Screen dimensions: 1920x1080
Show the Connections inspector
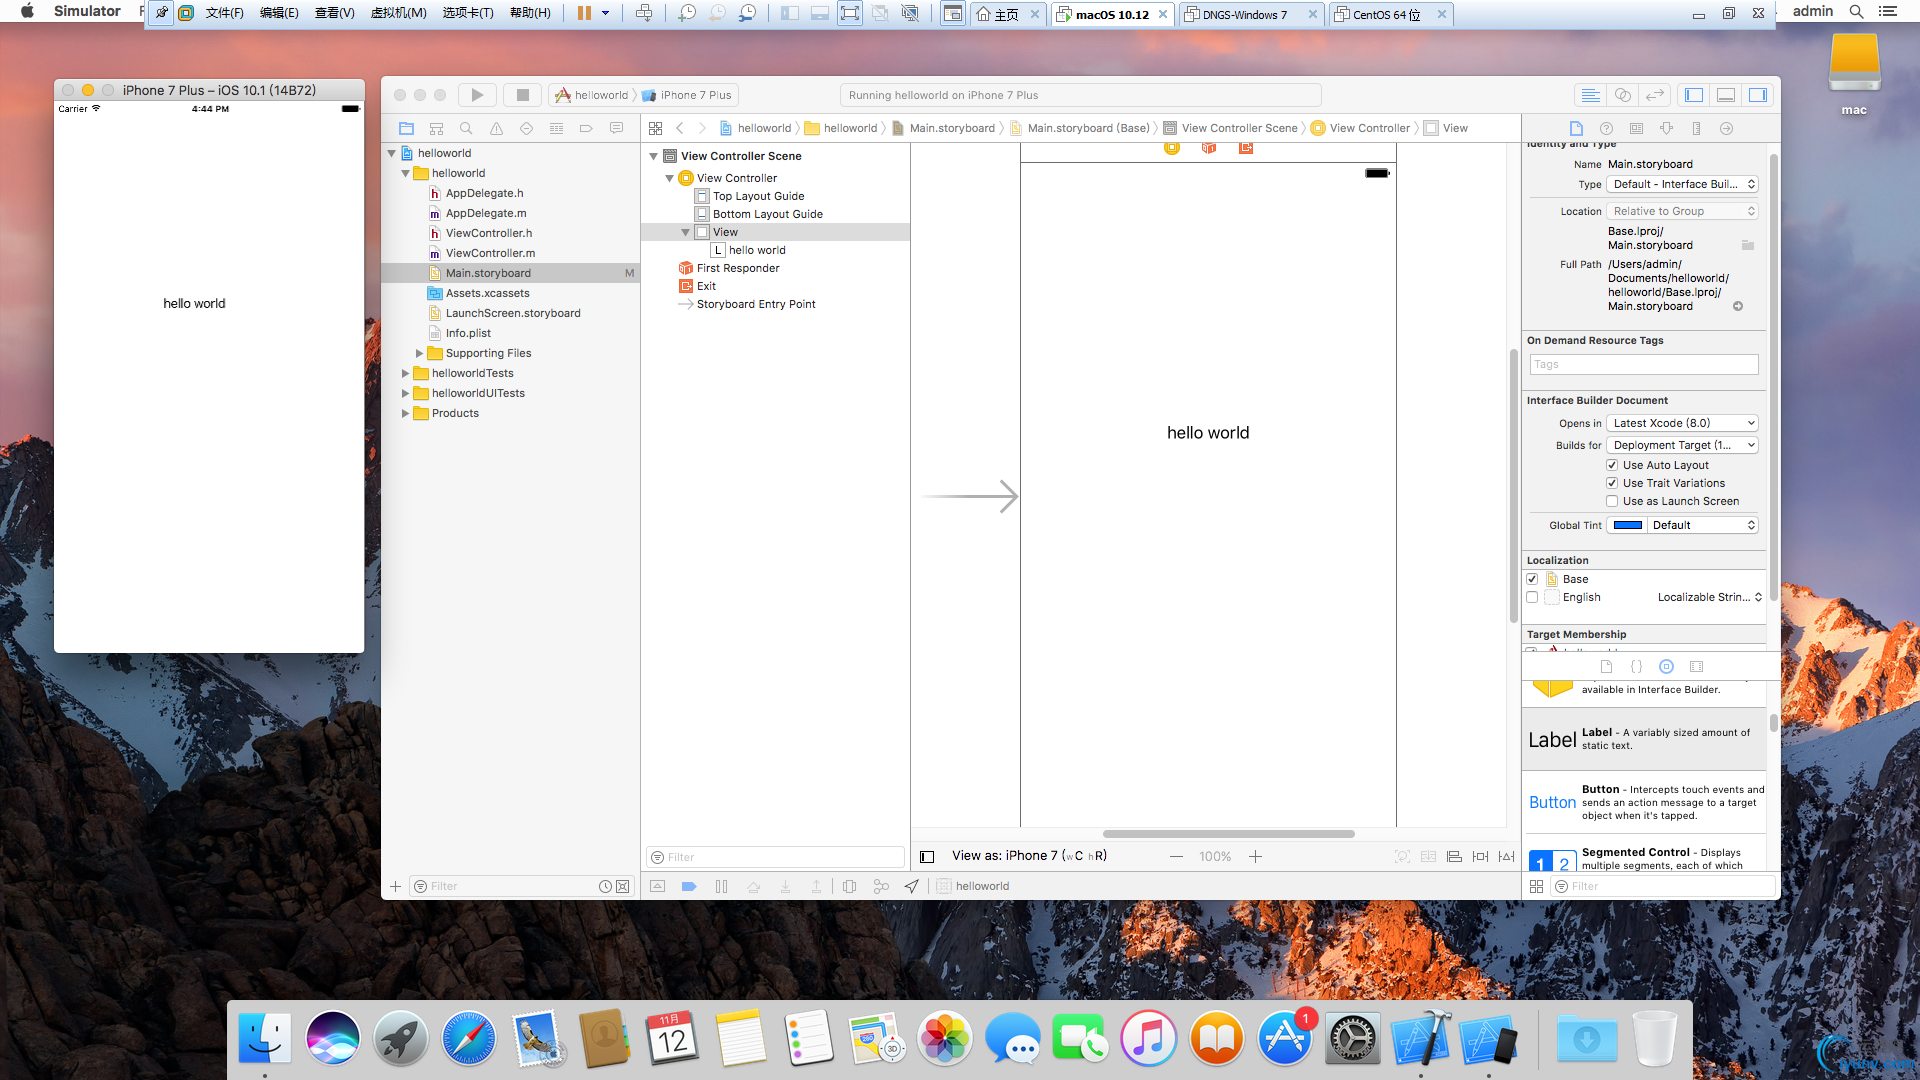pyautogui.click(x=1726, y=128)
